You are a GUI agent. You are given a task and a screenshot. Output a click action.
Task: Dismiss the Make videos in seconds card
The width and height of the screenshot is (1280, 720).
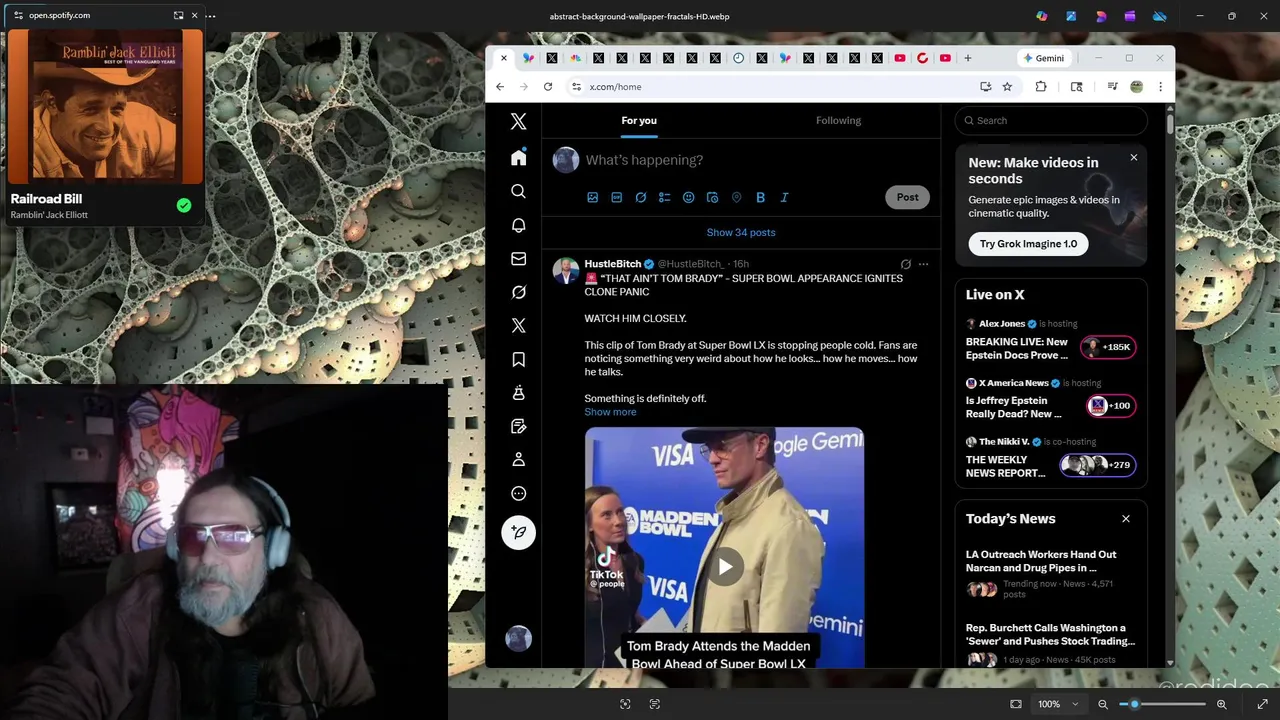pos(1133,158)
